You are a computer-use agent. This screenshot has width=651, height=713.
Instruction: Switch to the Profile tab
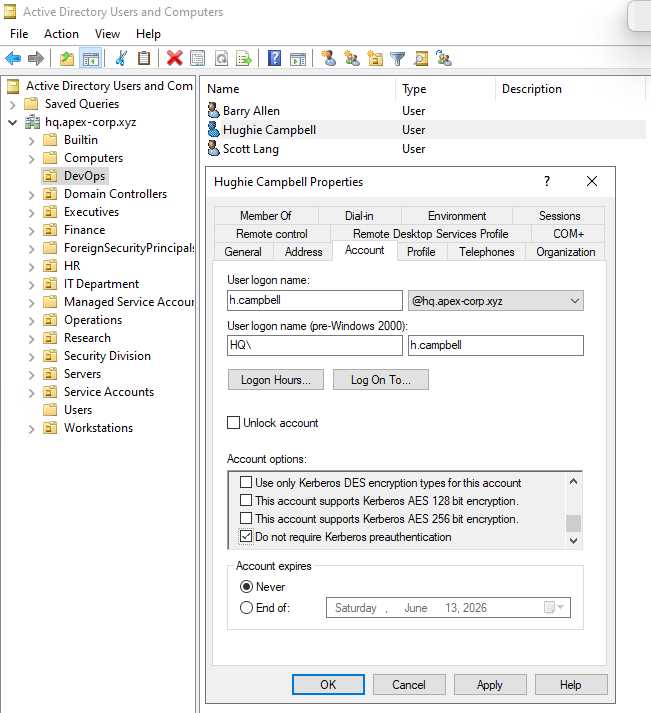421,251
